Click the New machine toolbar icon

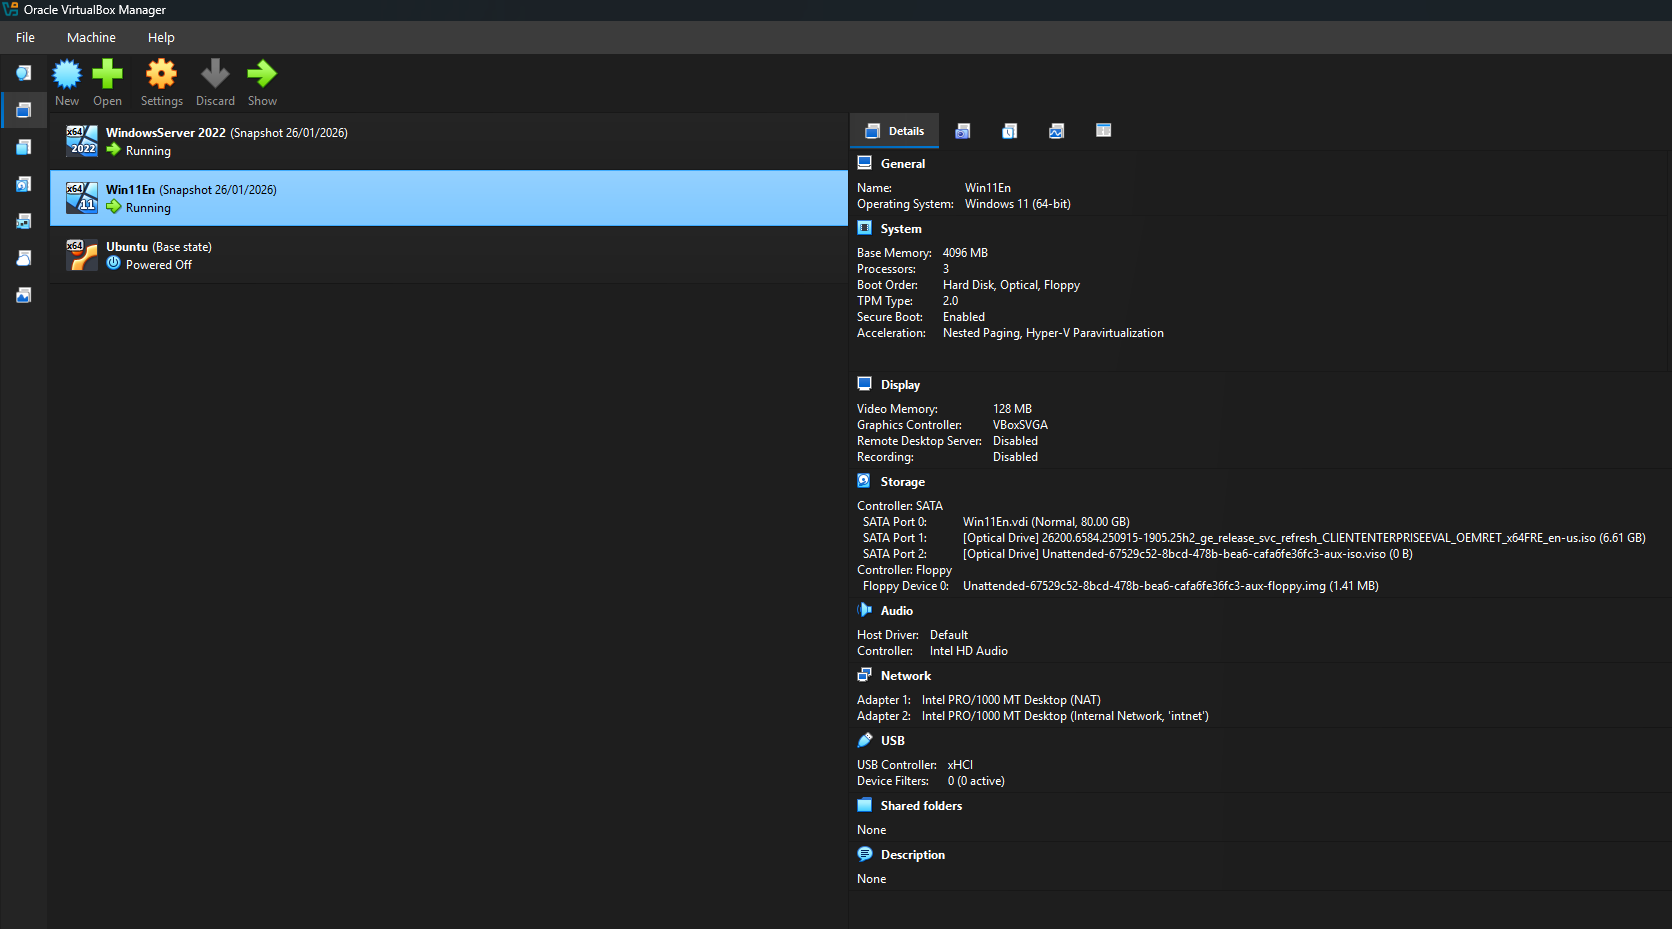point(67,75)
